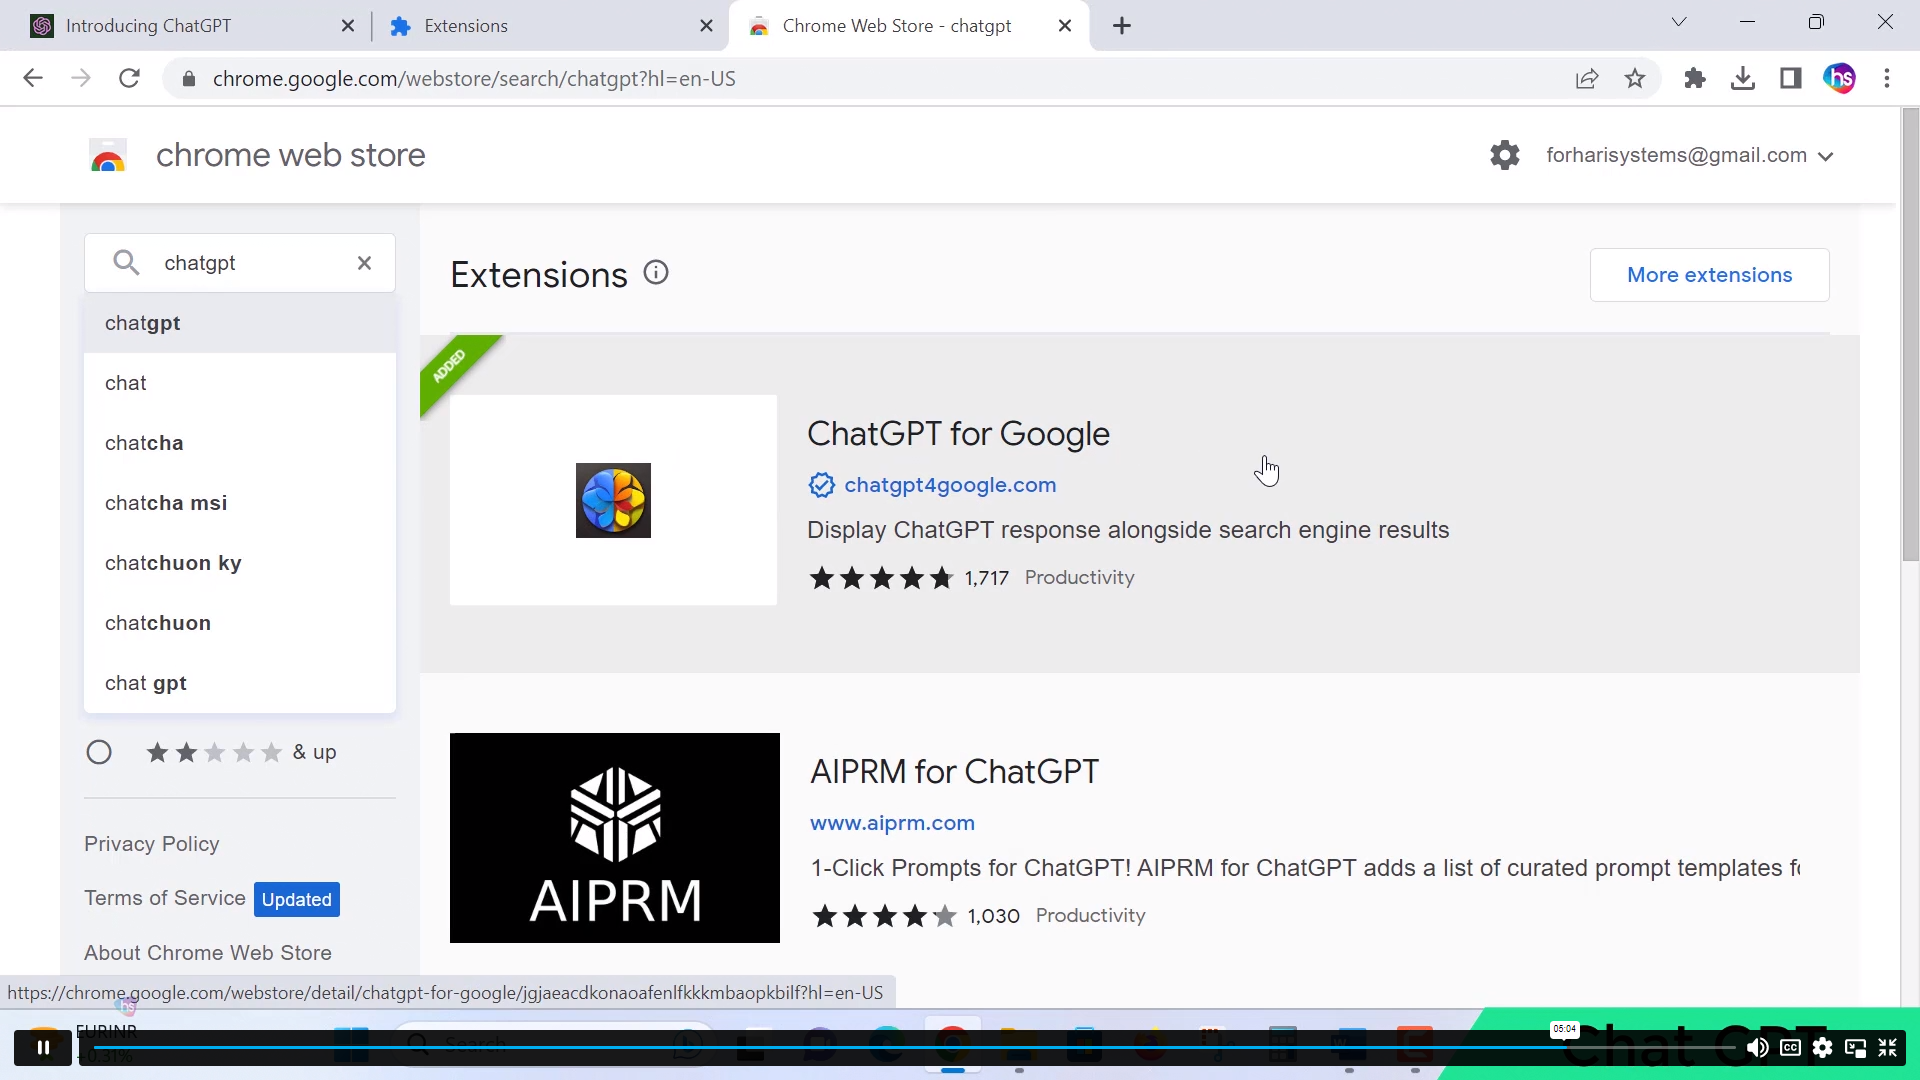Screen dimensions: 1920x1080
Task: Click the Extensions puzzle icon in toolbar
Action: click(x=1694, y=78)
